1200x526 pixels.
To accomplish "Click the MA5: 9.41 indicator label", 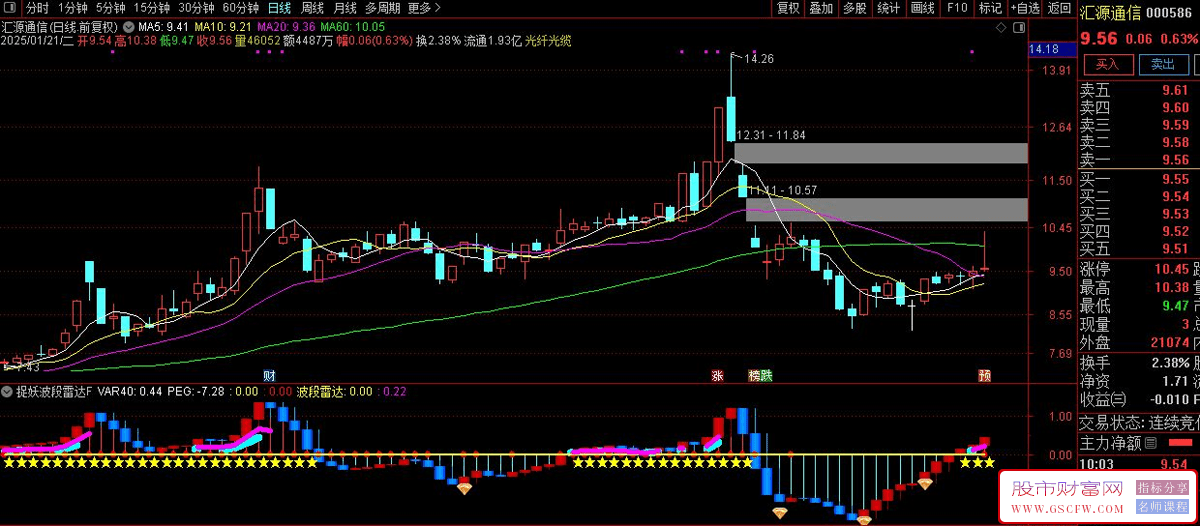I will (x=163, y=26).
